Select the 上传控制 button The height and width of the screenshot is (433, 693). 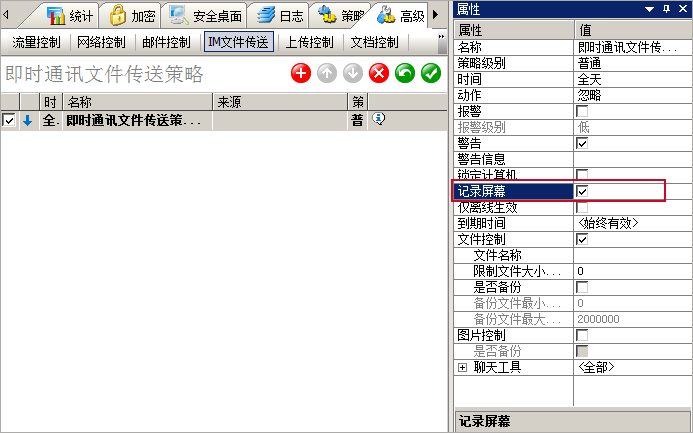309,42
